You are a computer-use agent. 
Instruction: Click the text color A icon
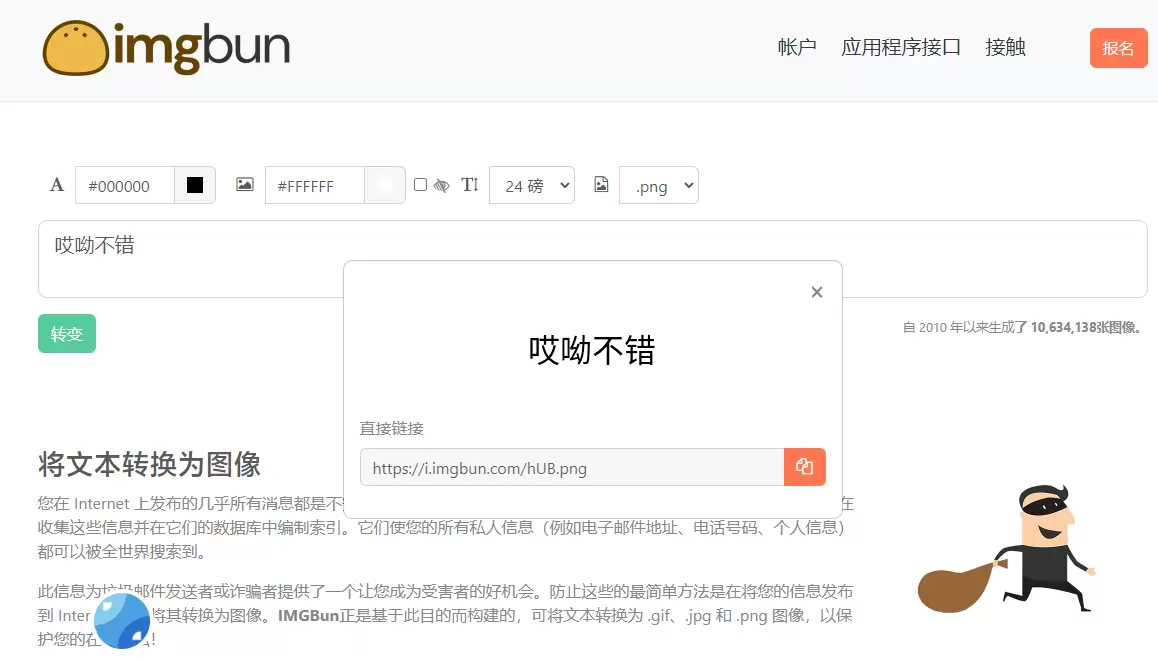[x=57, y=185]
